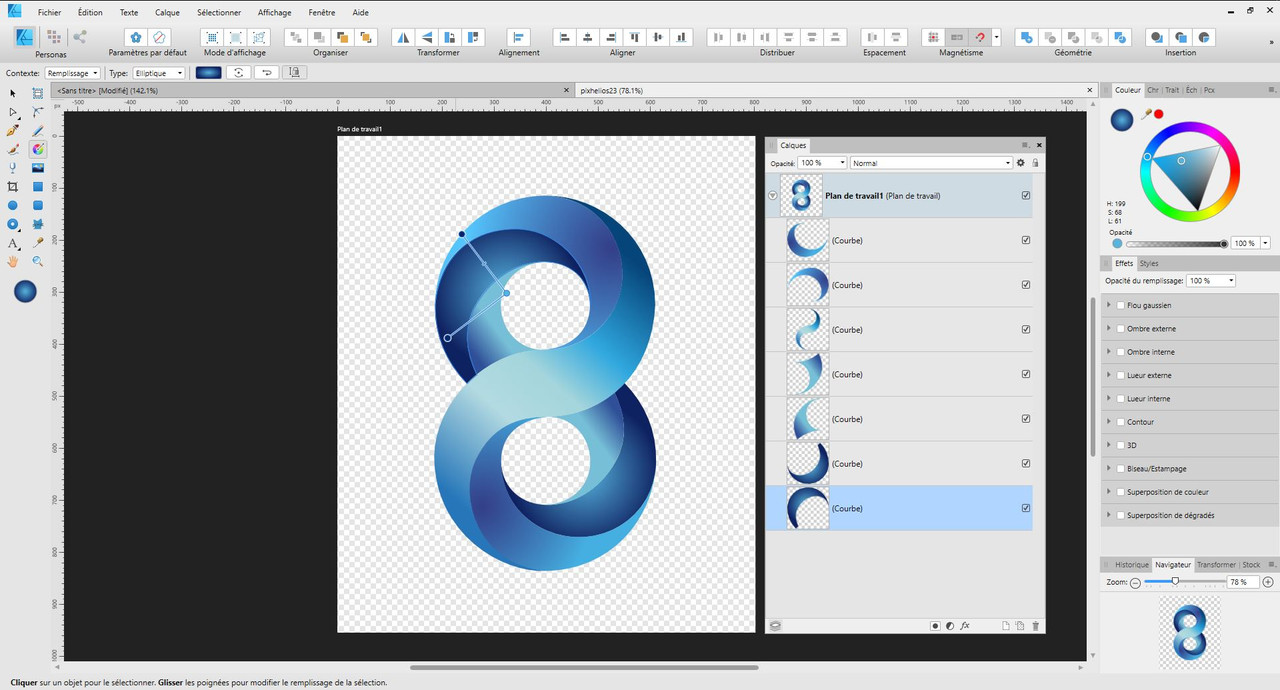Switch to pixhelios23 document tab
This screenshot has height=690, width=1280.
tap(611, 90)
